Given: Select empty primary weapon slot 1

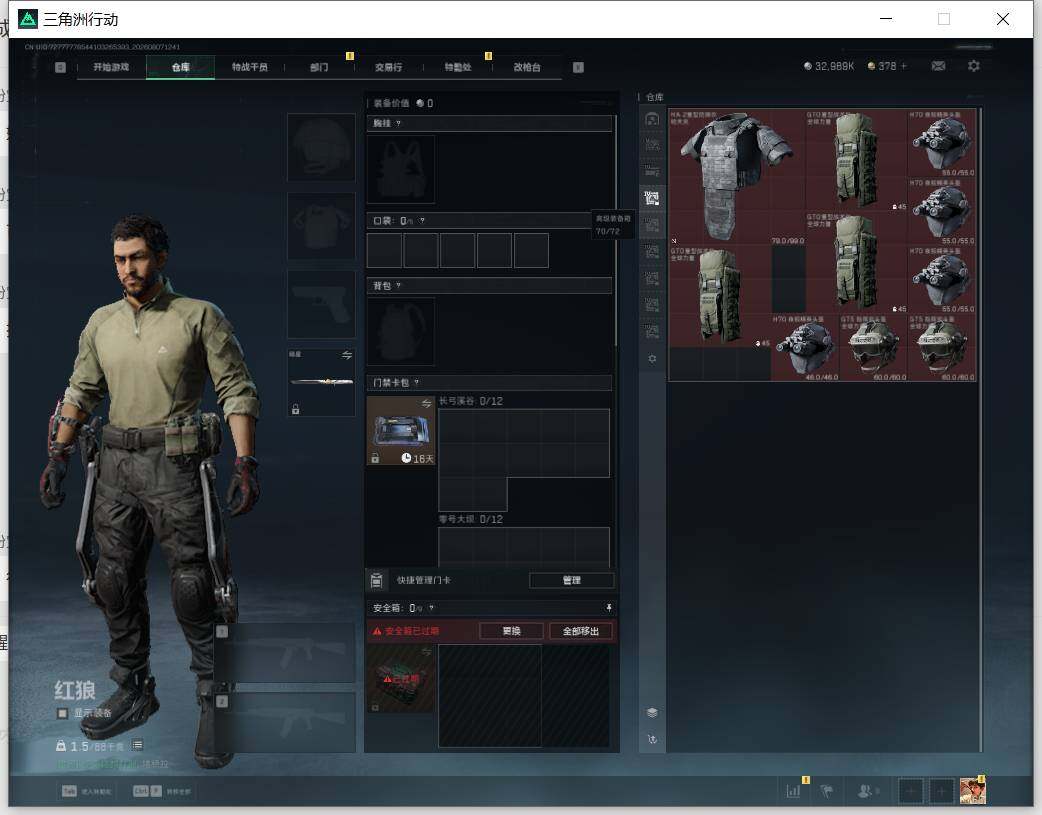Looking at the screenshot, I should coord(286,653).
